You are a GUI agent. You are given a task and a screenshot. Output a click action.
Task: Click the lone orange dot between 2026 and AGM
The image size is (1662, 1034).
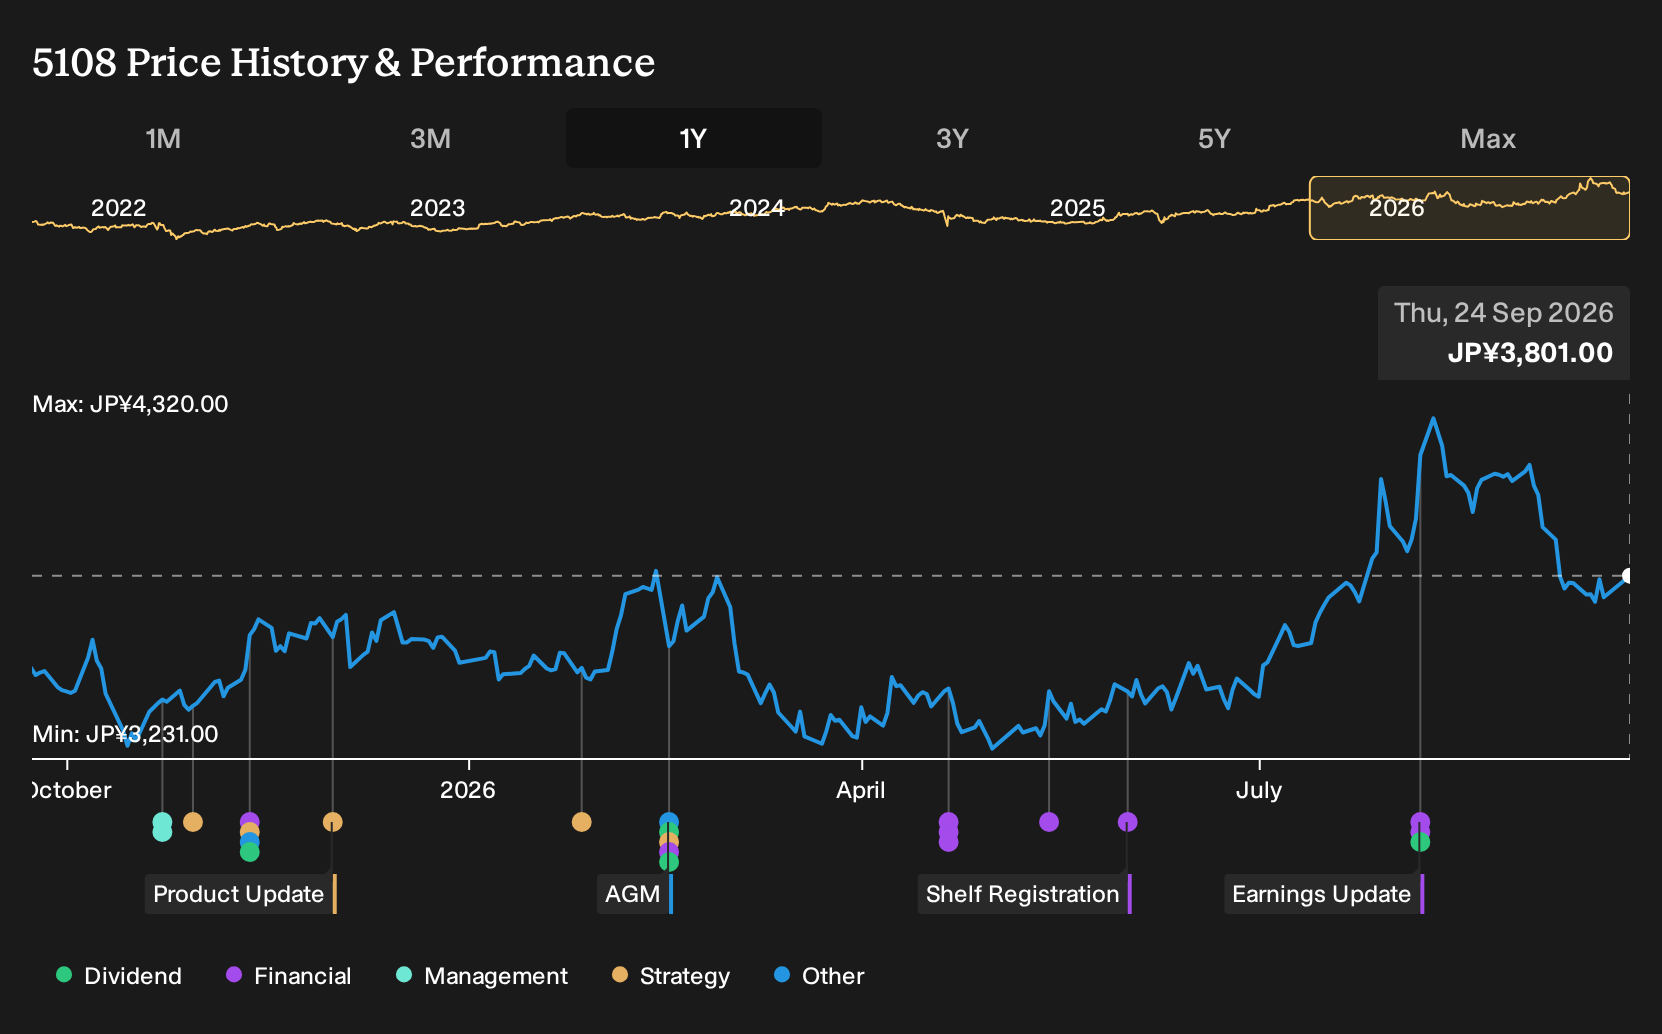[x=582, y=822]
